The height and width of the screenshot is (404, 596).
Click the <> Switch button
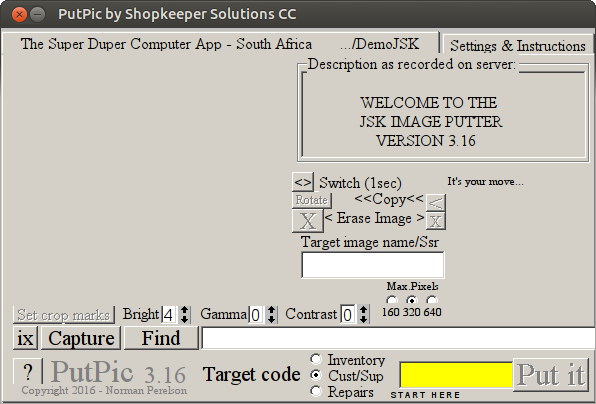pos(303,182)
